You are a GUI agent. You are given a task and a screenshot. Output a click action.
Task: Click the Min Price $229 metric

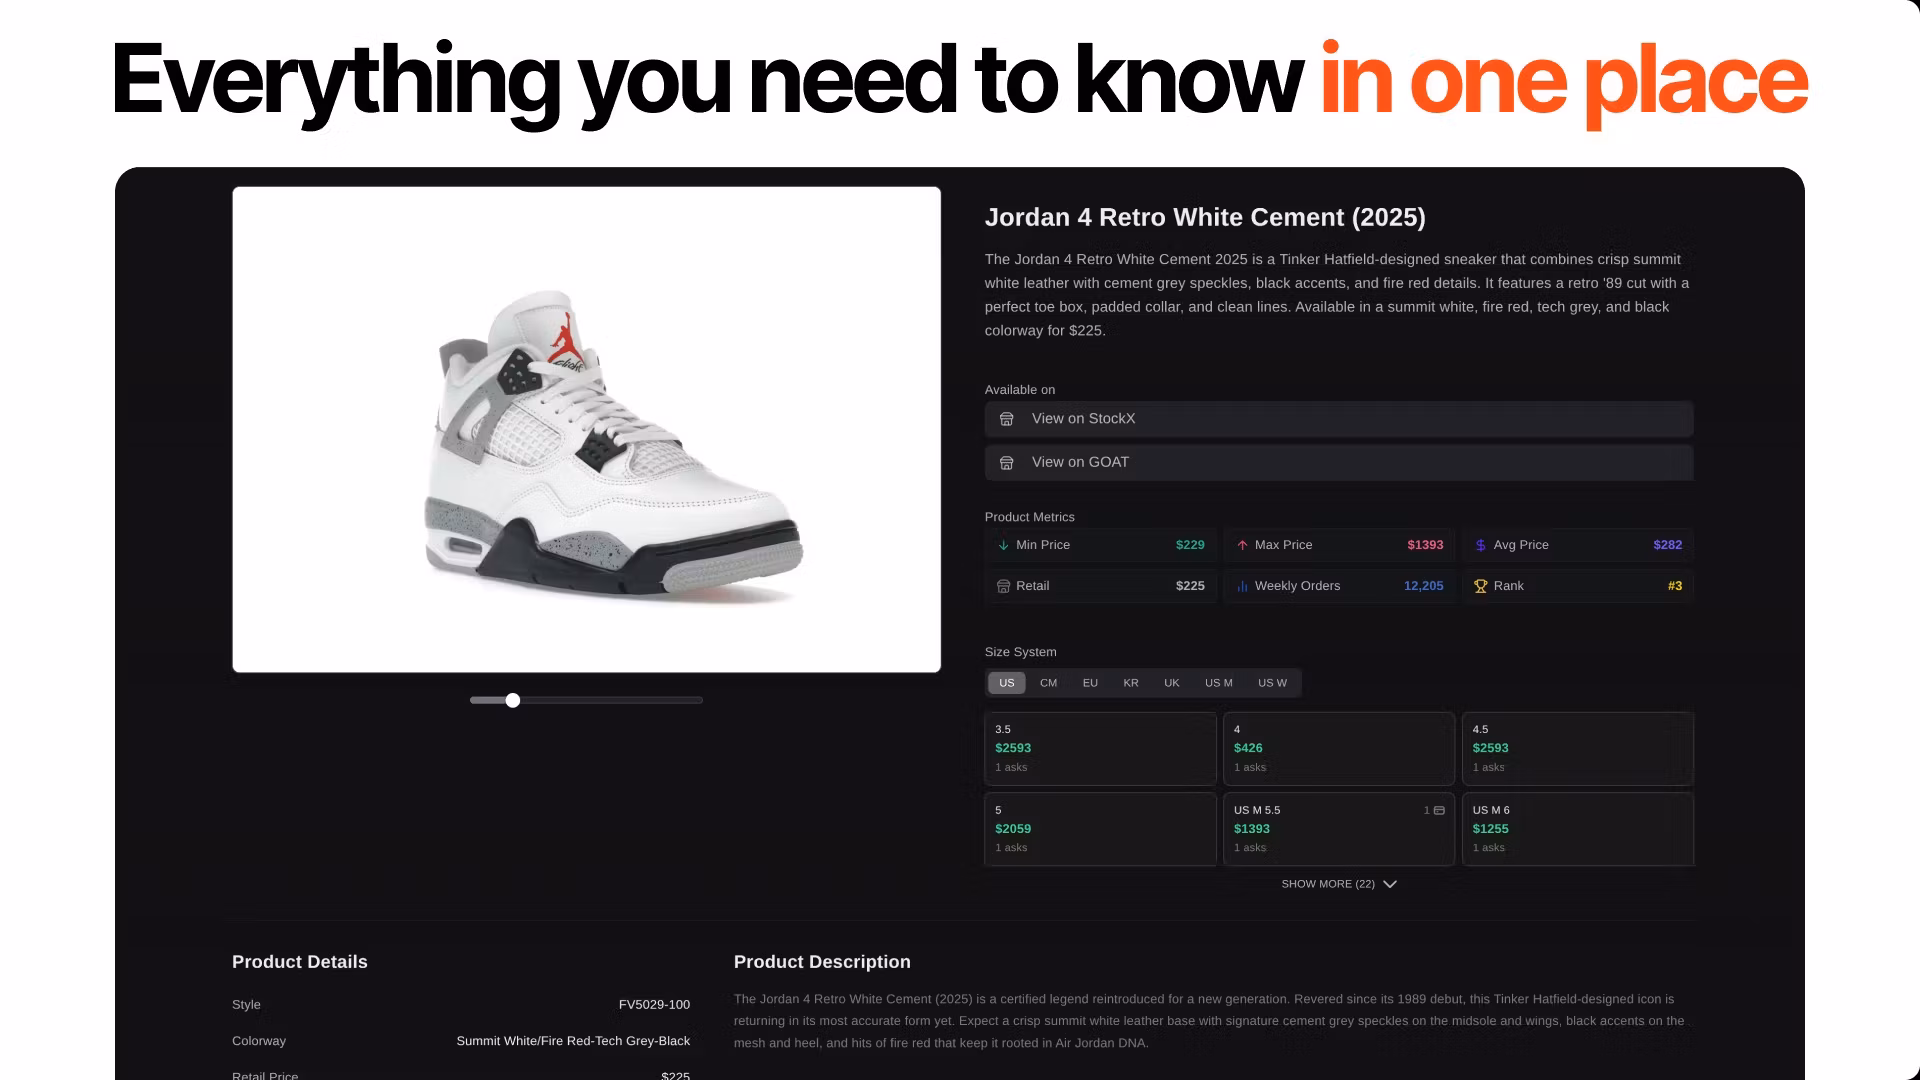1100,545
